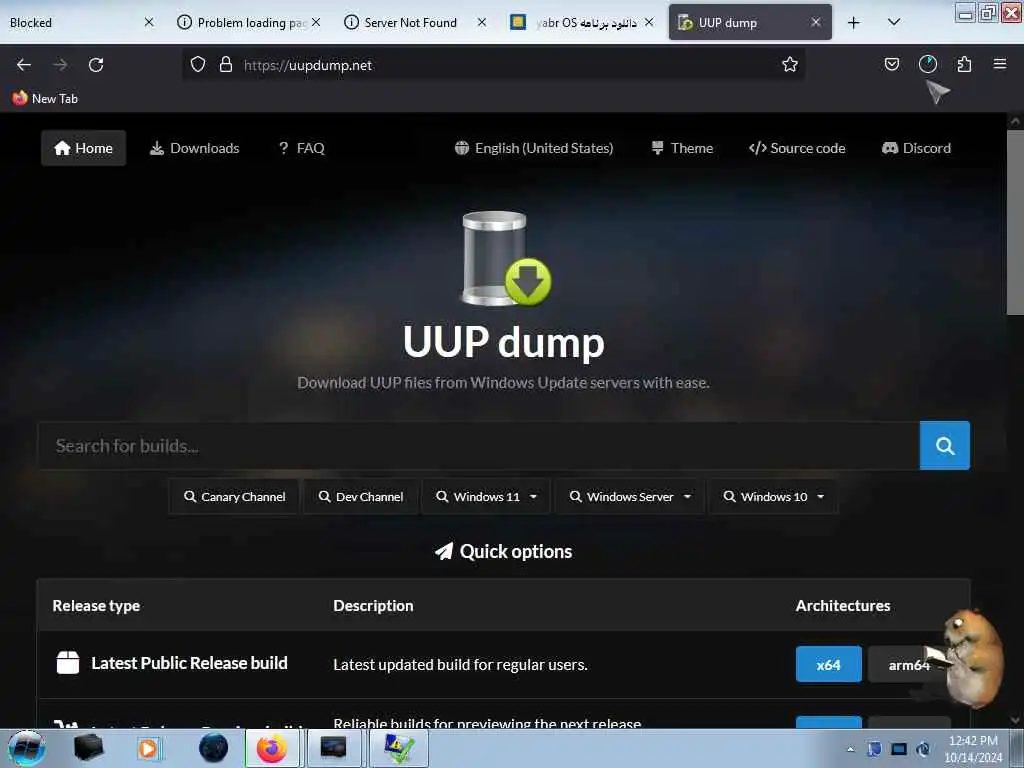This screenshot has width=1024, height=768.
Task: Open the volume tray icon
Action: pyautogui.click(x=923, y=749)
